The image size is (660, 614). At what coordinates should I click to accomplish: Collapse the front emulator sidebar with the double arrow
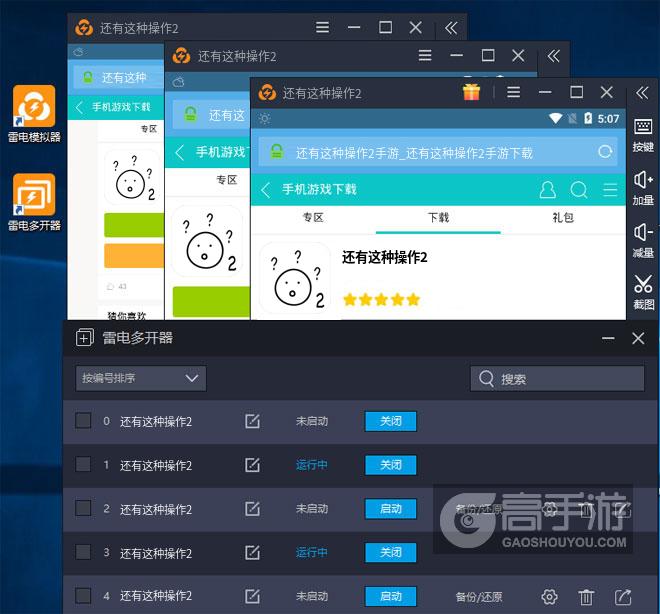tap(642, 92)
